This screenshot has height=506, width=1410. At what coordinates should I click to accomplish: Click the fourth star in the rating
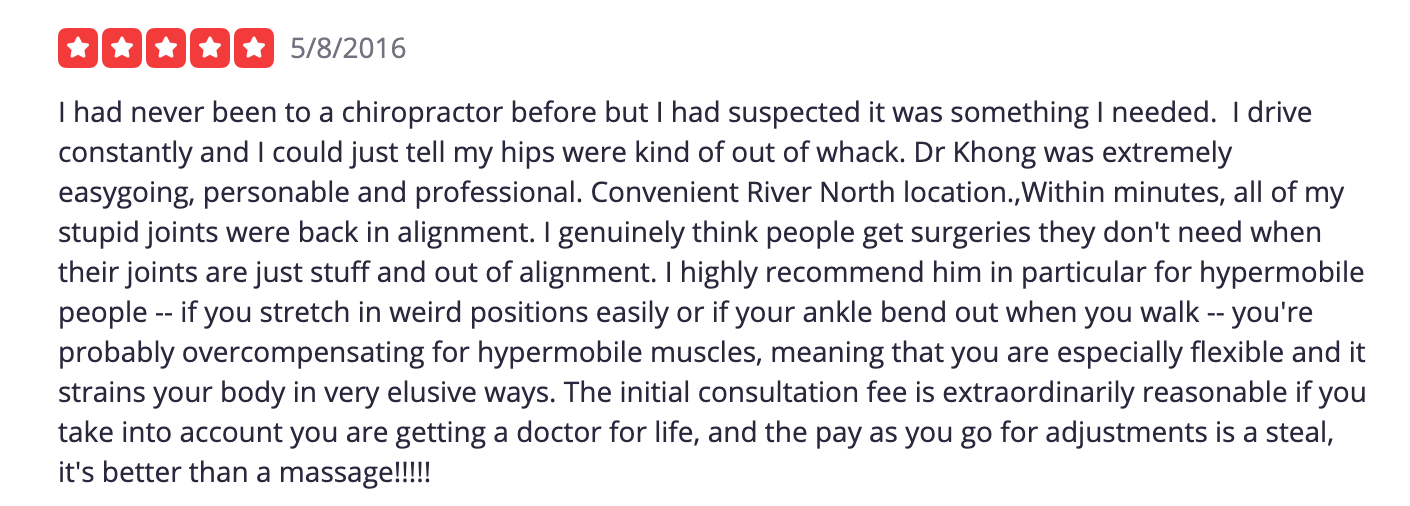[210, 49]
